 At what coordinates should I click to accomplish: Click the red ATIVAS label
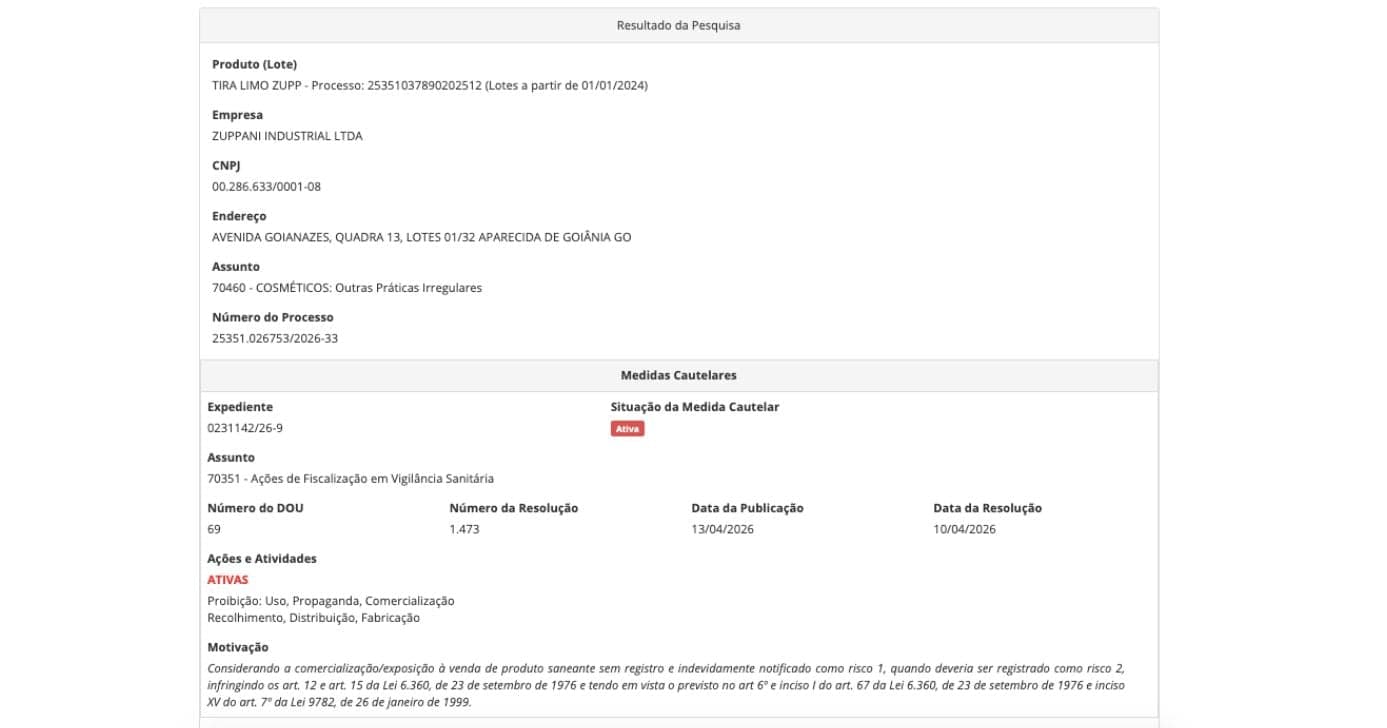pyautogui.click(x=228, y=580)
